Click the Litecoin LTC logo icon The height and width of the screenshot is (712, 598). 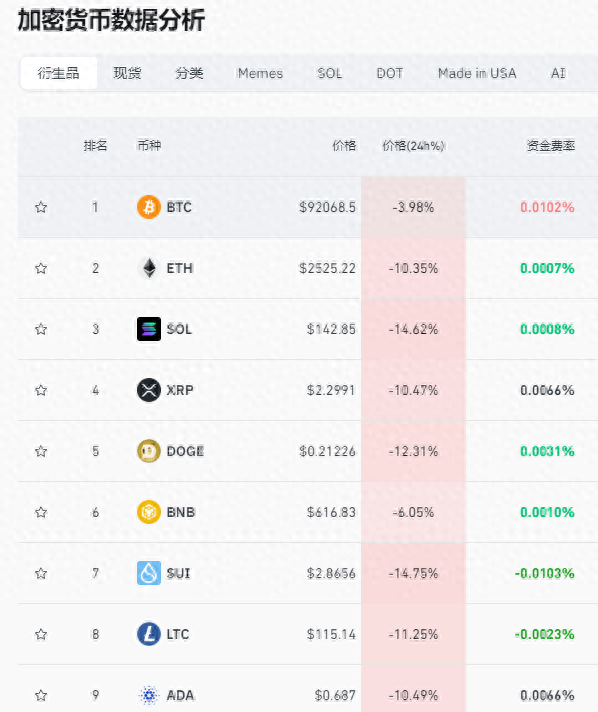tap(149, 634)
